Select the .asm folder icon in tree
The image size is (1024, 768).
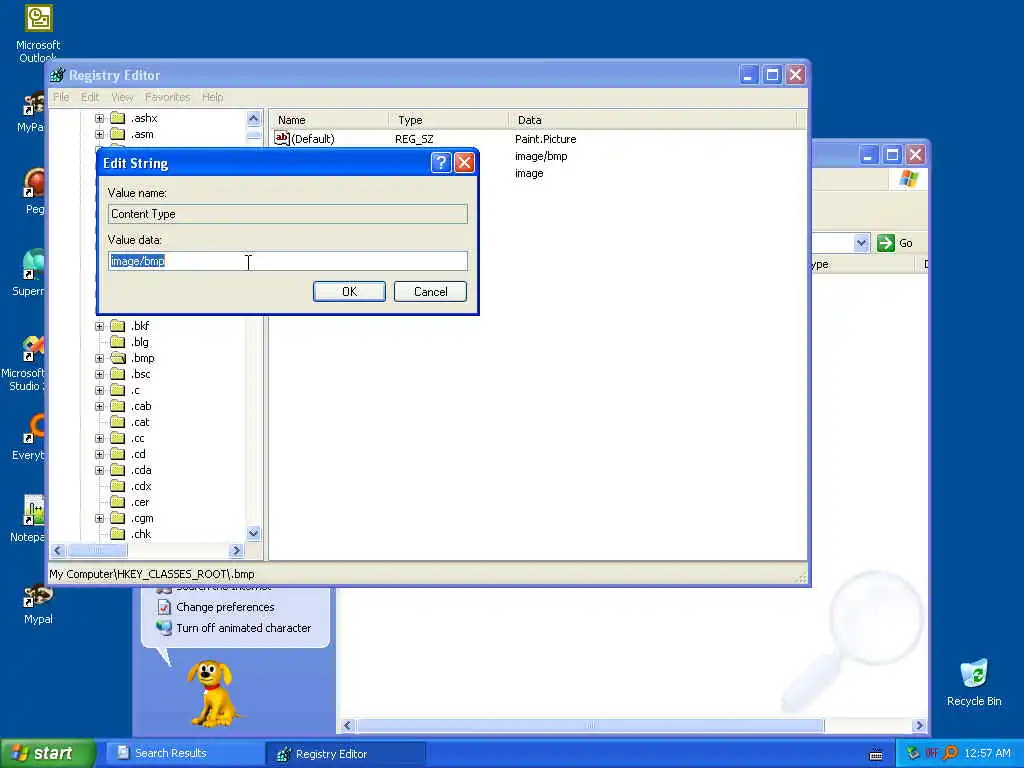pos(118,135)
